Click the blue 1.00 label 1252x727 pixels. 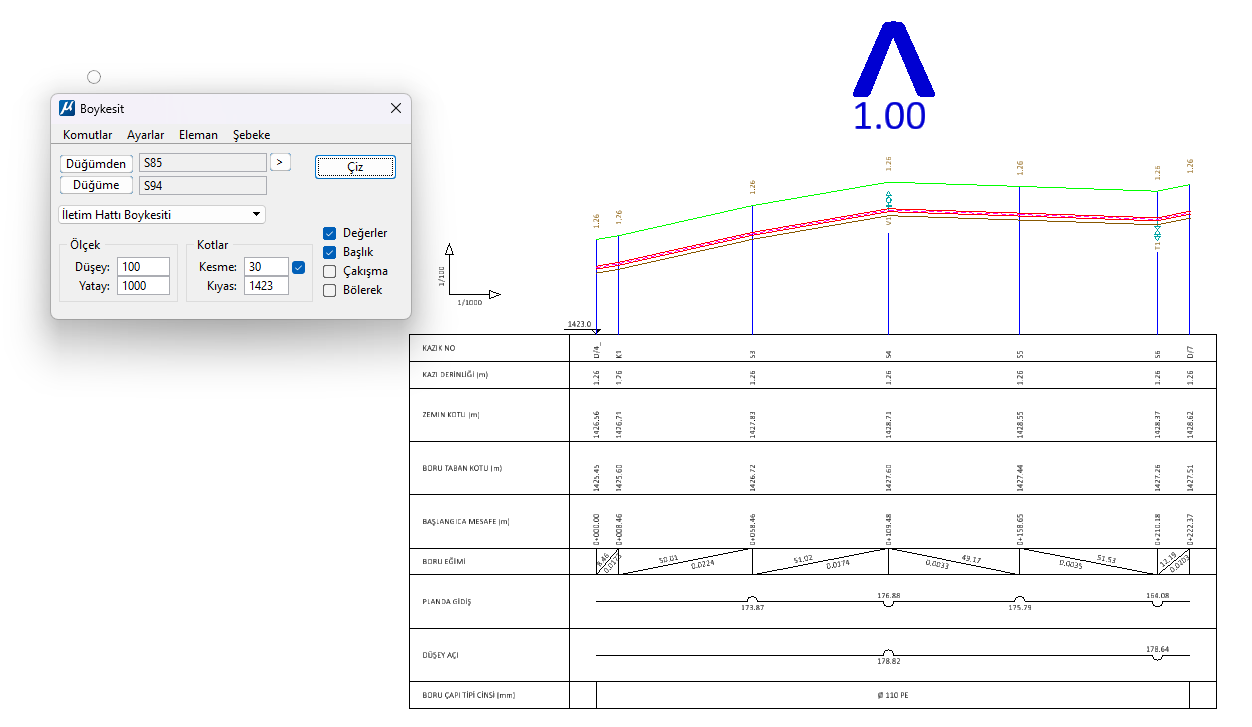coord(889,116)
